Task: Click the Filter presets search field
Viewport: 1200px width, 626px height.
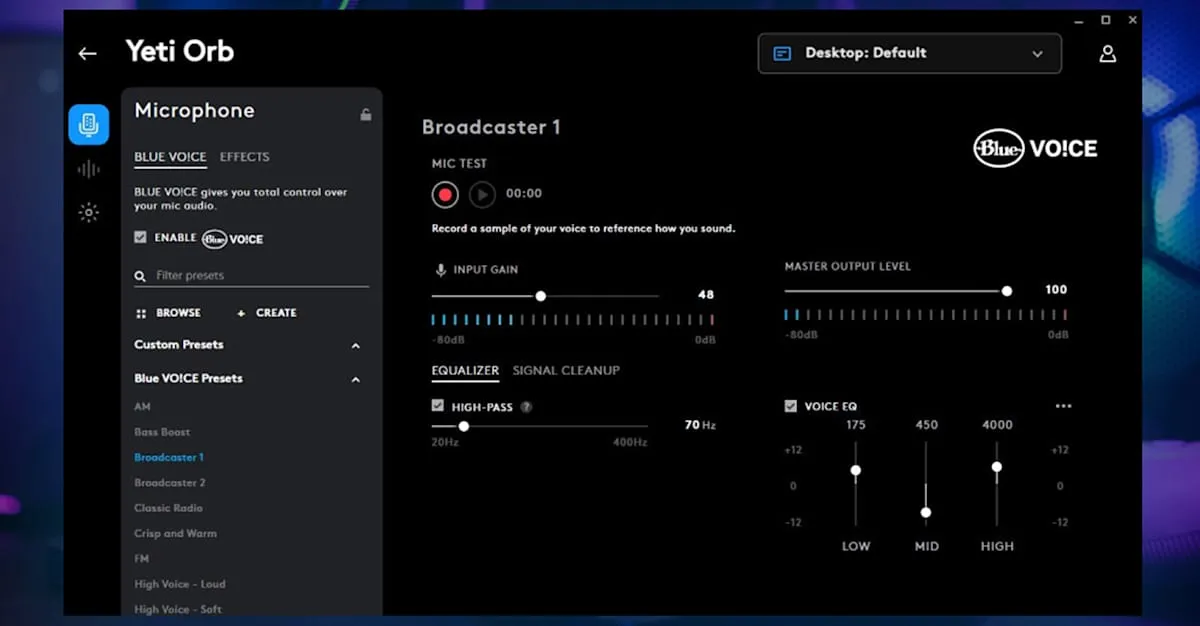Action: coord(252,276)
